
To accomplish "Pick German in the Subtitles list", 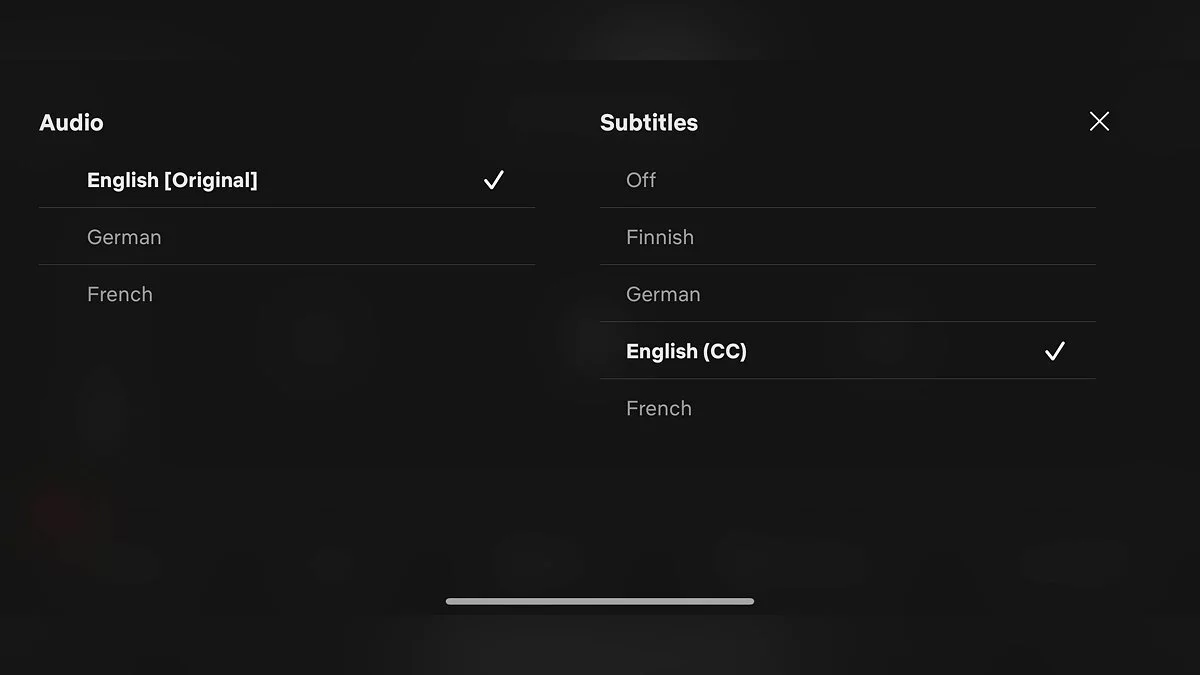I will (x=663, y=294).
